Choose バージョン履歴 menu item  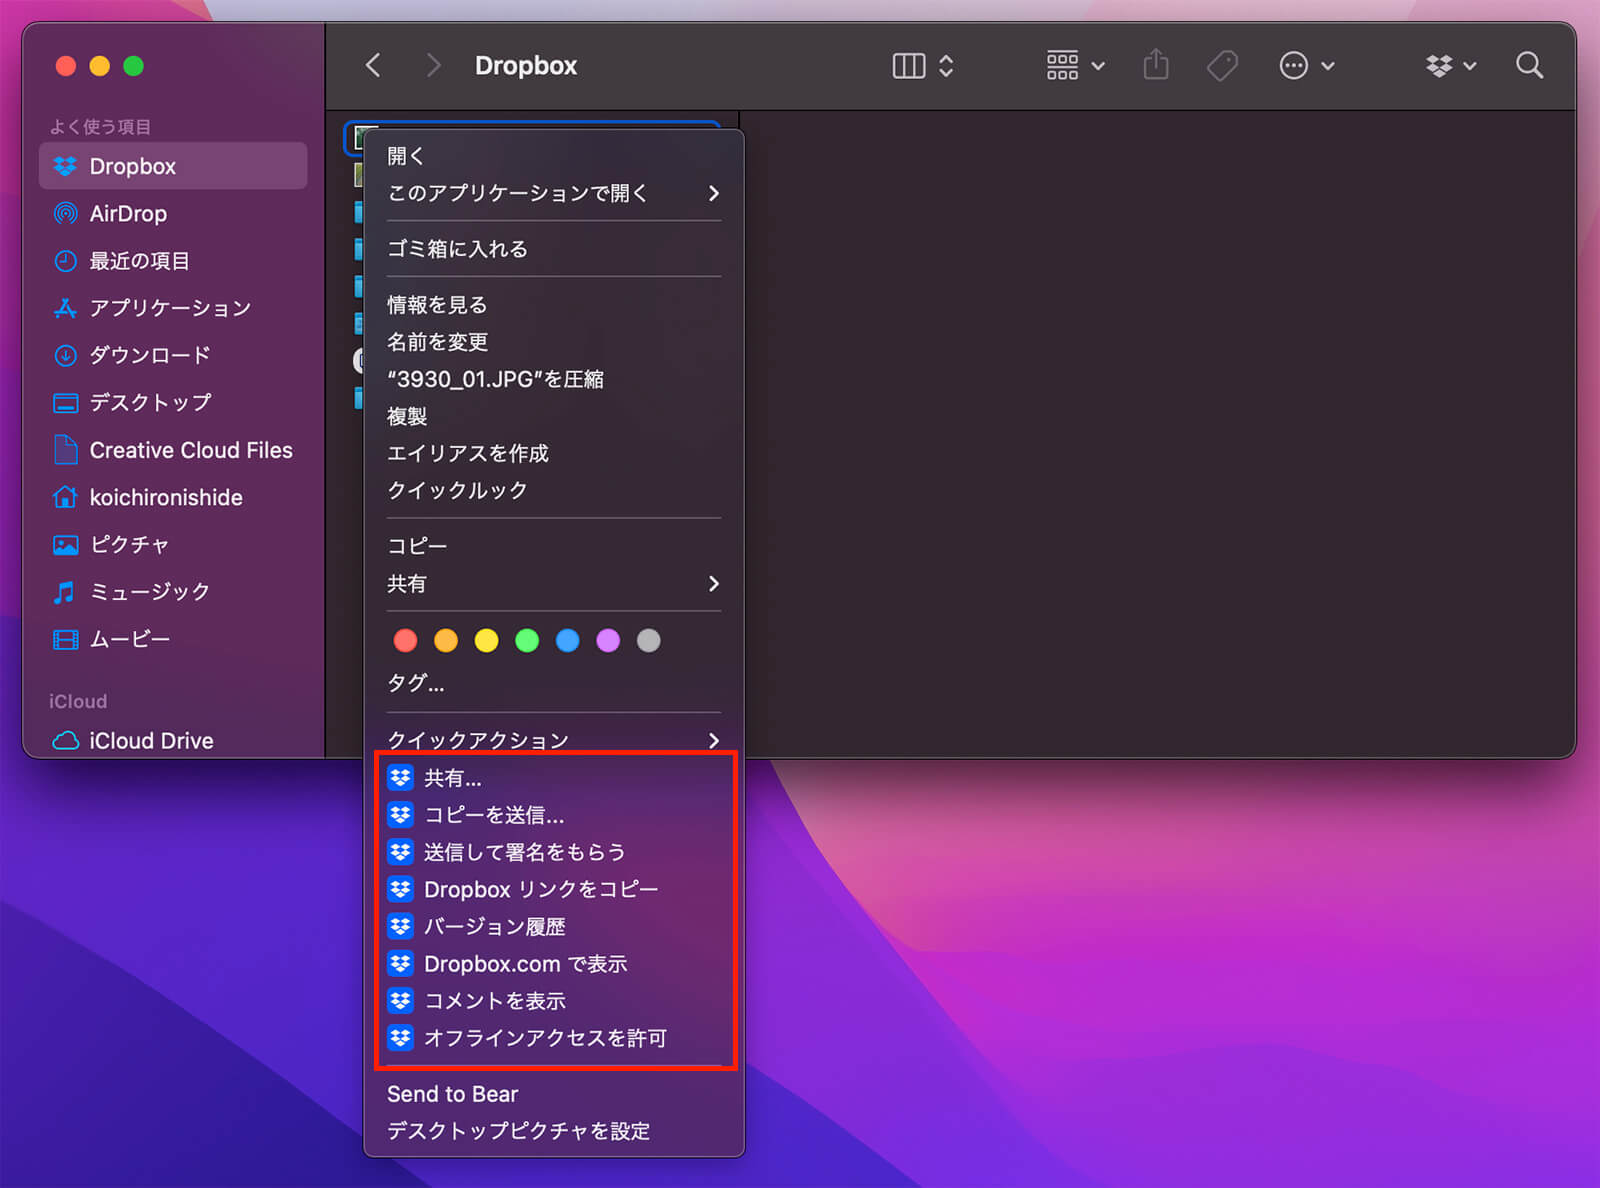pyautogui.click(x=554, y=927)
